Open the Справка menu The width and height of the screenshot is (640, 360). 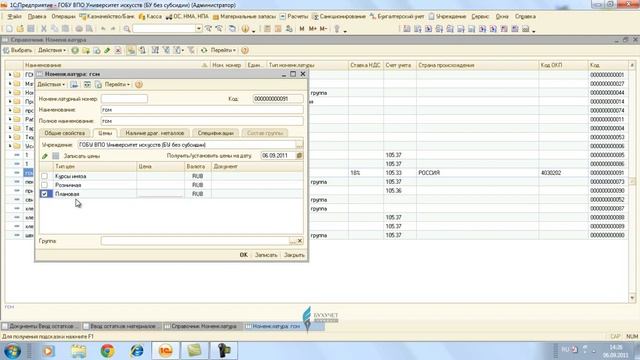click(525, 17)
